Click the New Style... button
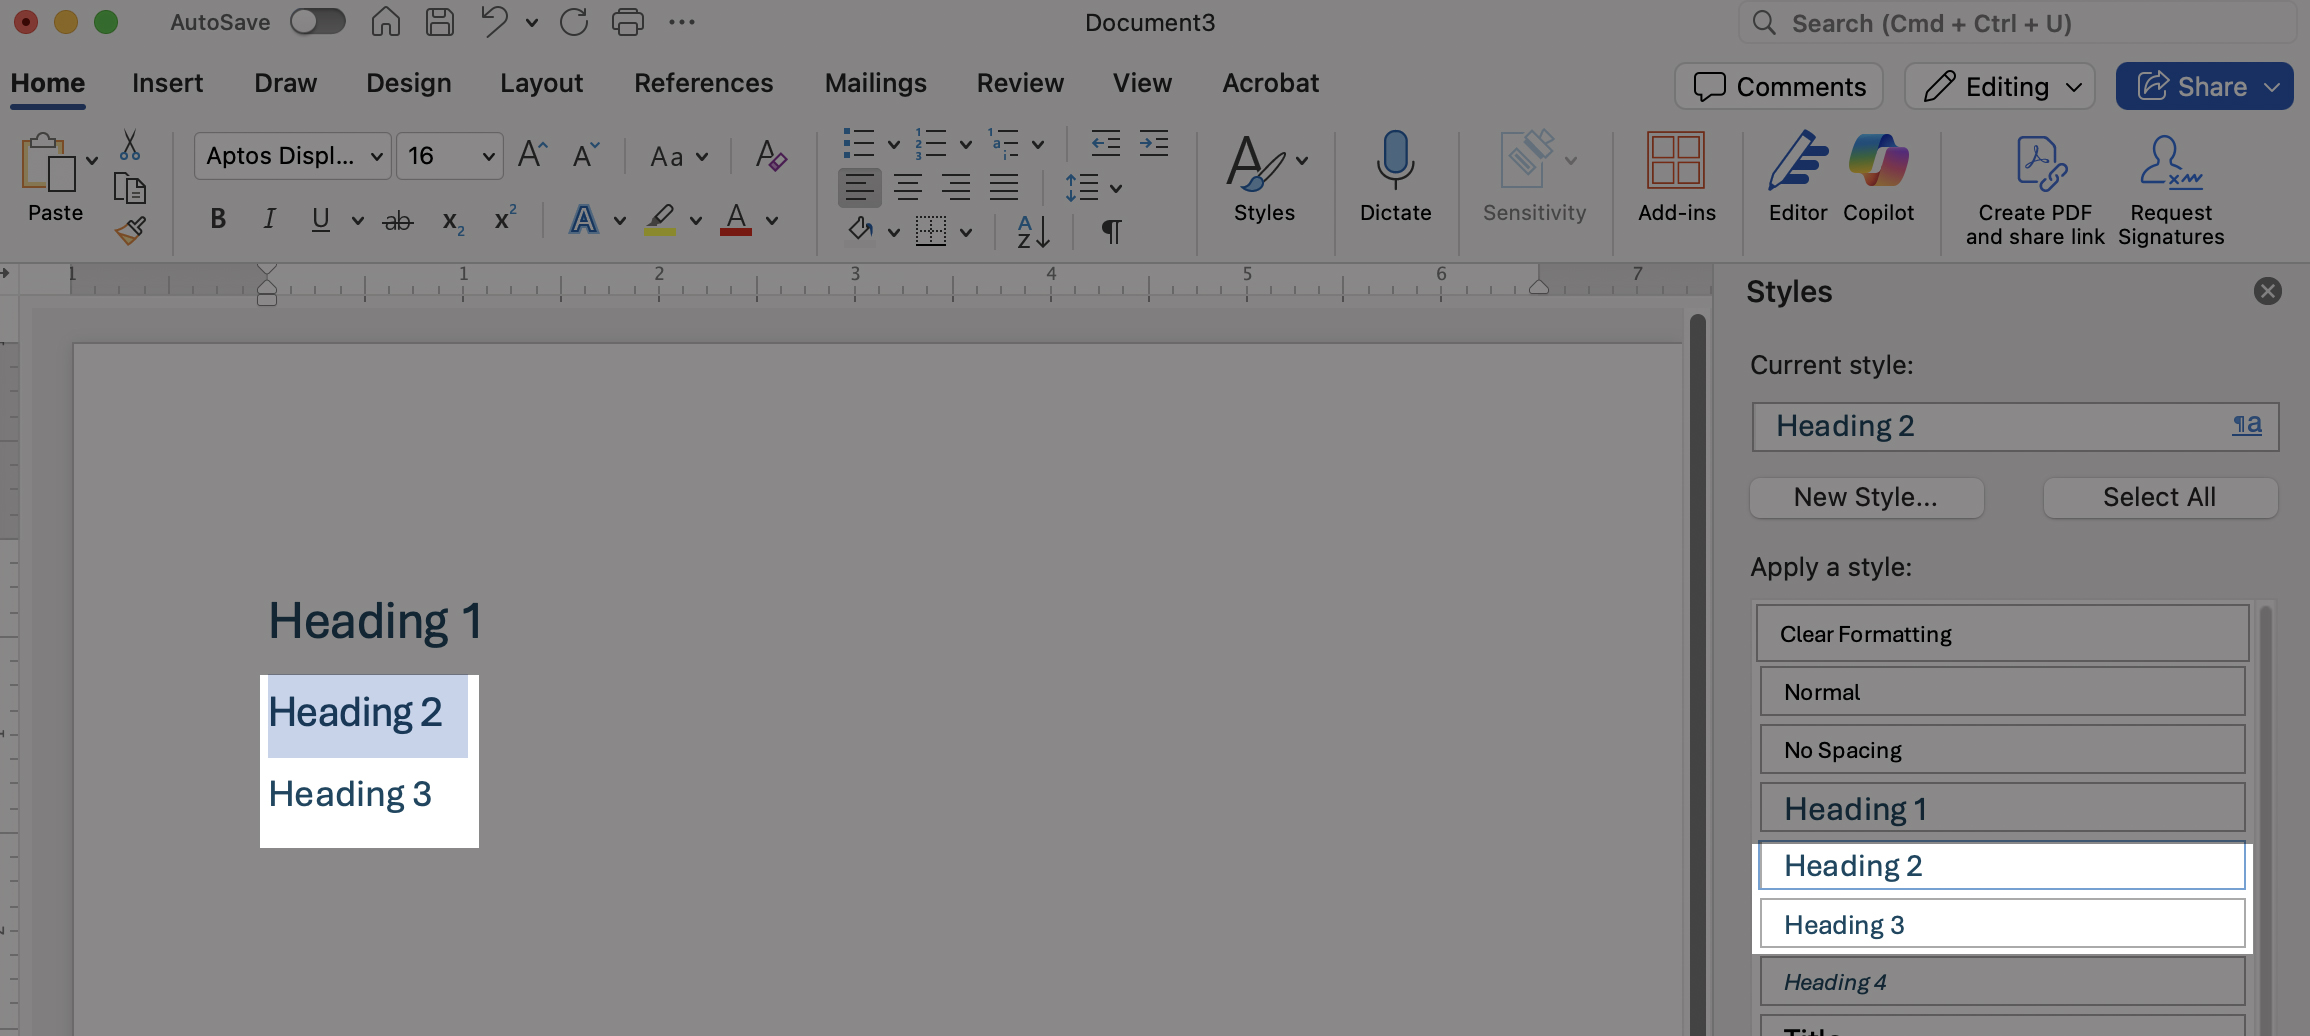This screenshot has height=1036, width=2310. click(1866, 498)
